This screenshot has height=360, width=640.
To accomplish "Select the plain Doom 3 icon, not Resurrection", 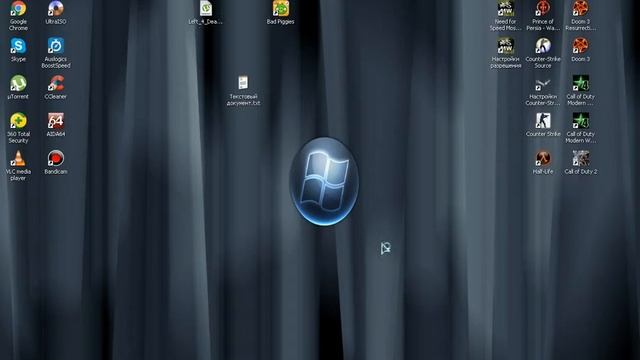I will pyautogui.click(x=580, y=46).
